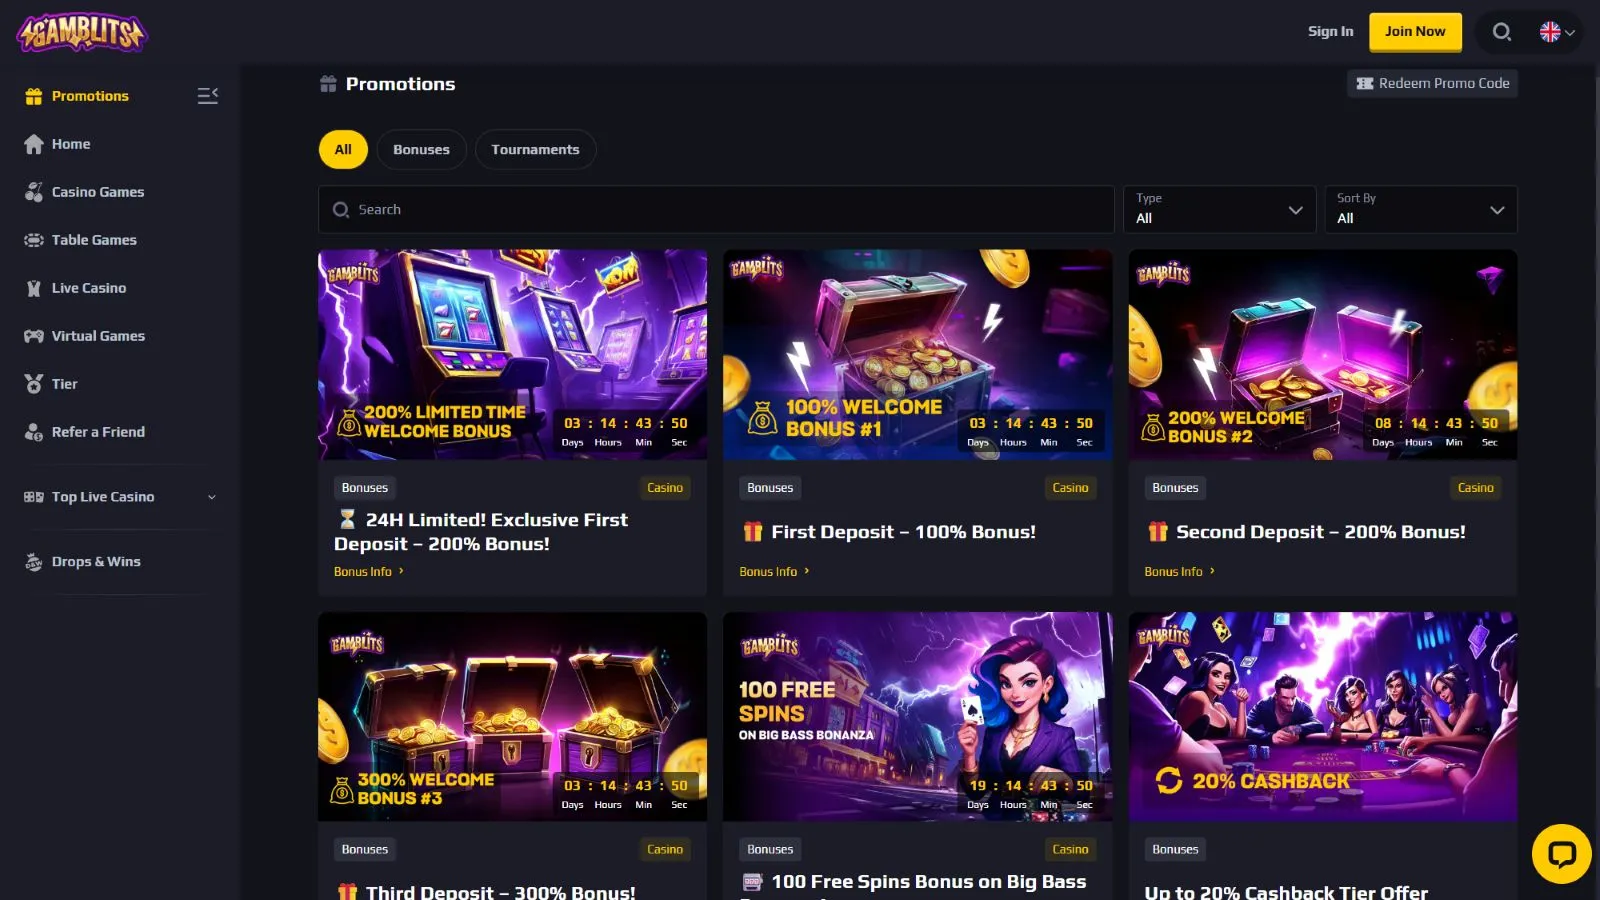The image size is (1600, 900).
Task: Click the search magnifier icon in header
Action: click(1501, 32)
